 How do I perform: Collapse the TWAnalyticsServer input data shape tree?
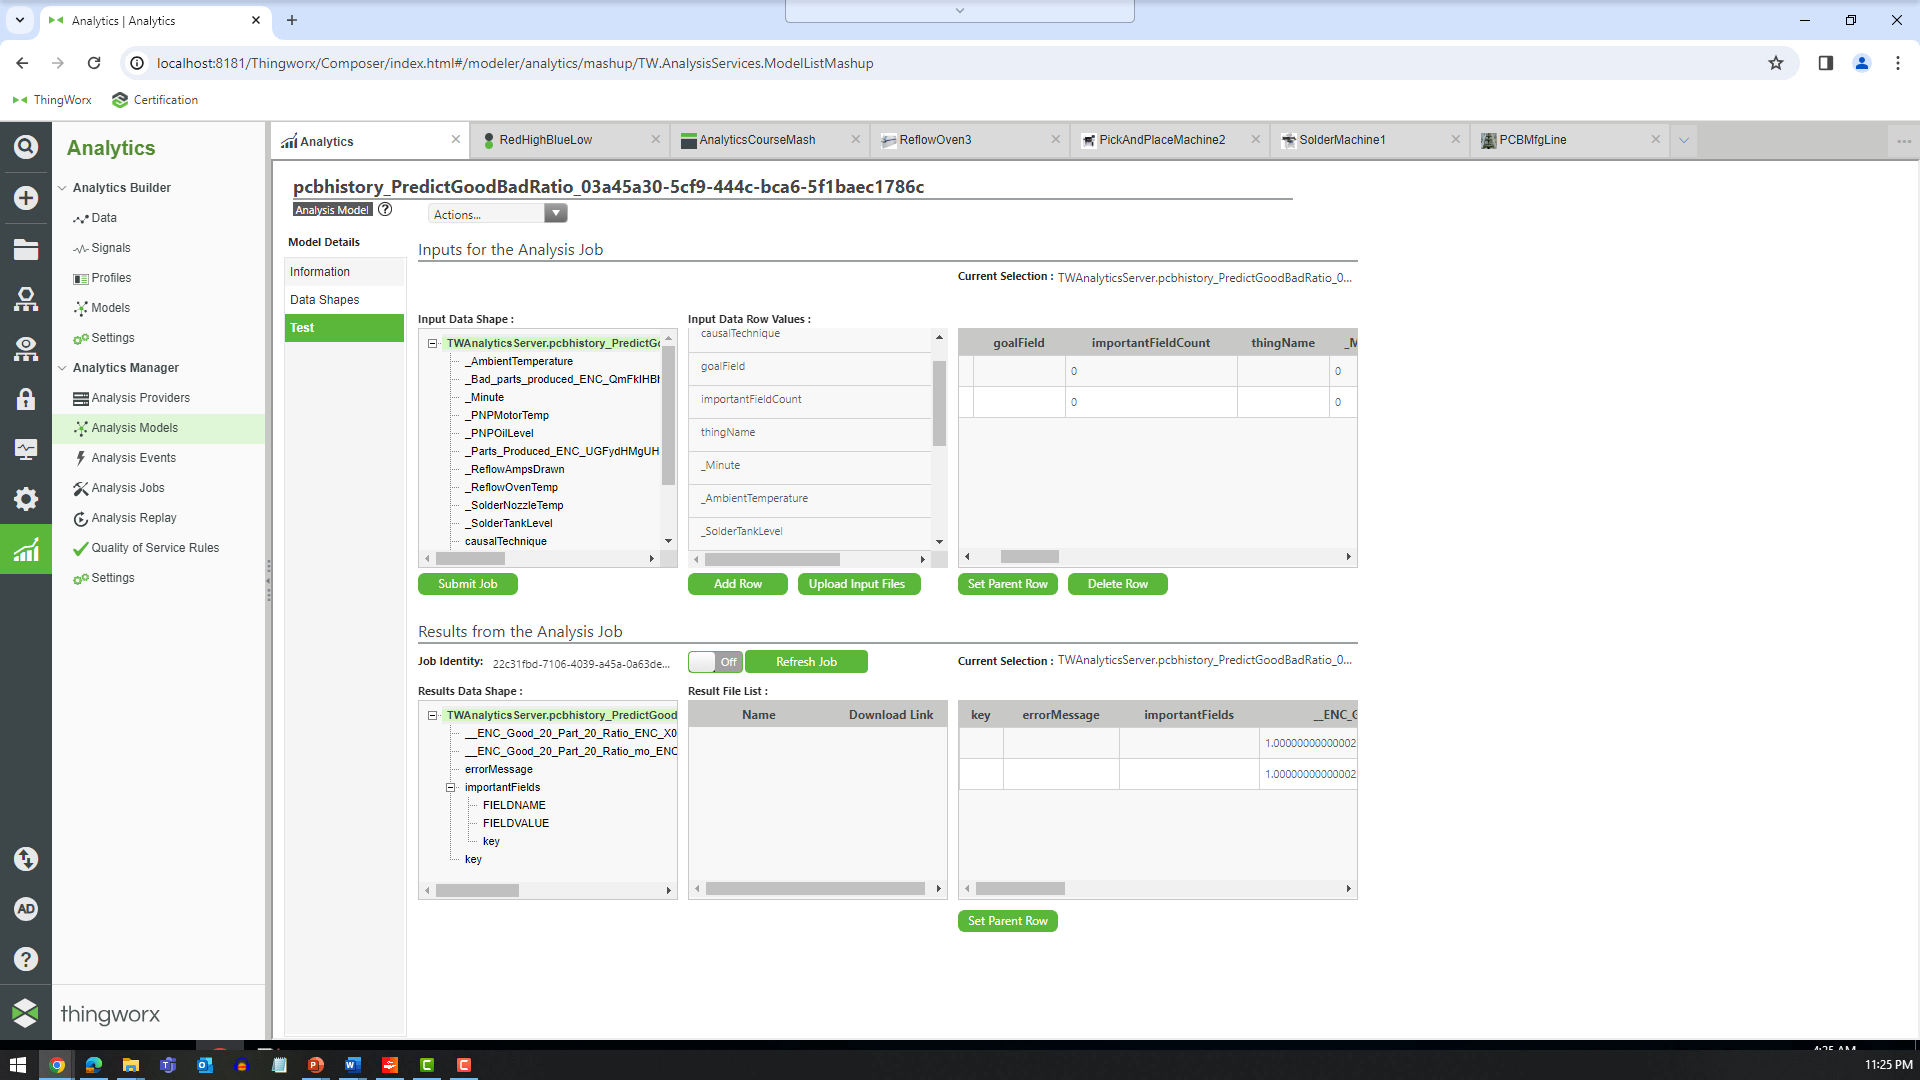[430, 342]
